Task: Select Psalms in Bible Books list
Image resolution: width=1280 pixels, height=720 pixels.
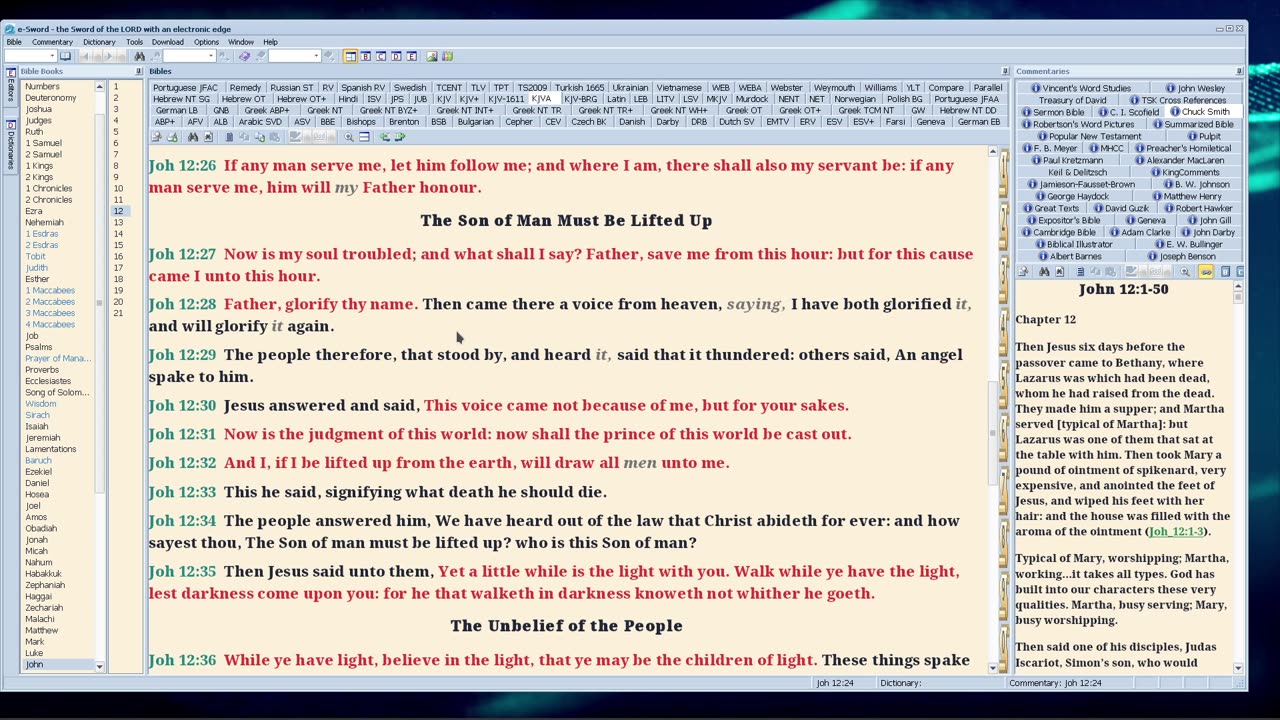Action: [x=38, y=347]
